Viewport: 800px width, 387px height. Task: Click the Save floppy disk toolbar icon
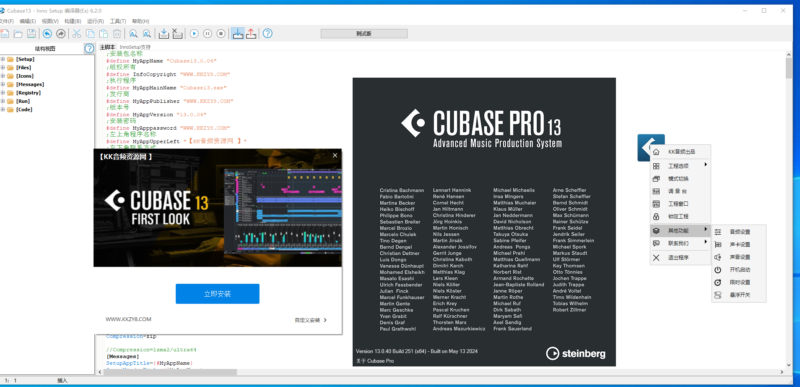click(32, 34)
